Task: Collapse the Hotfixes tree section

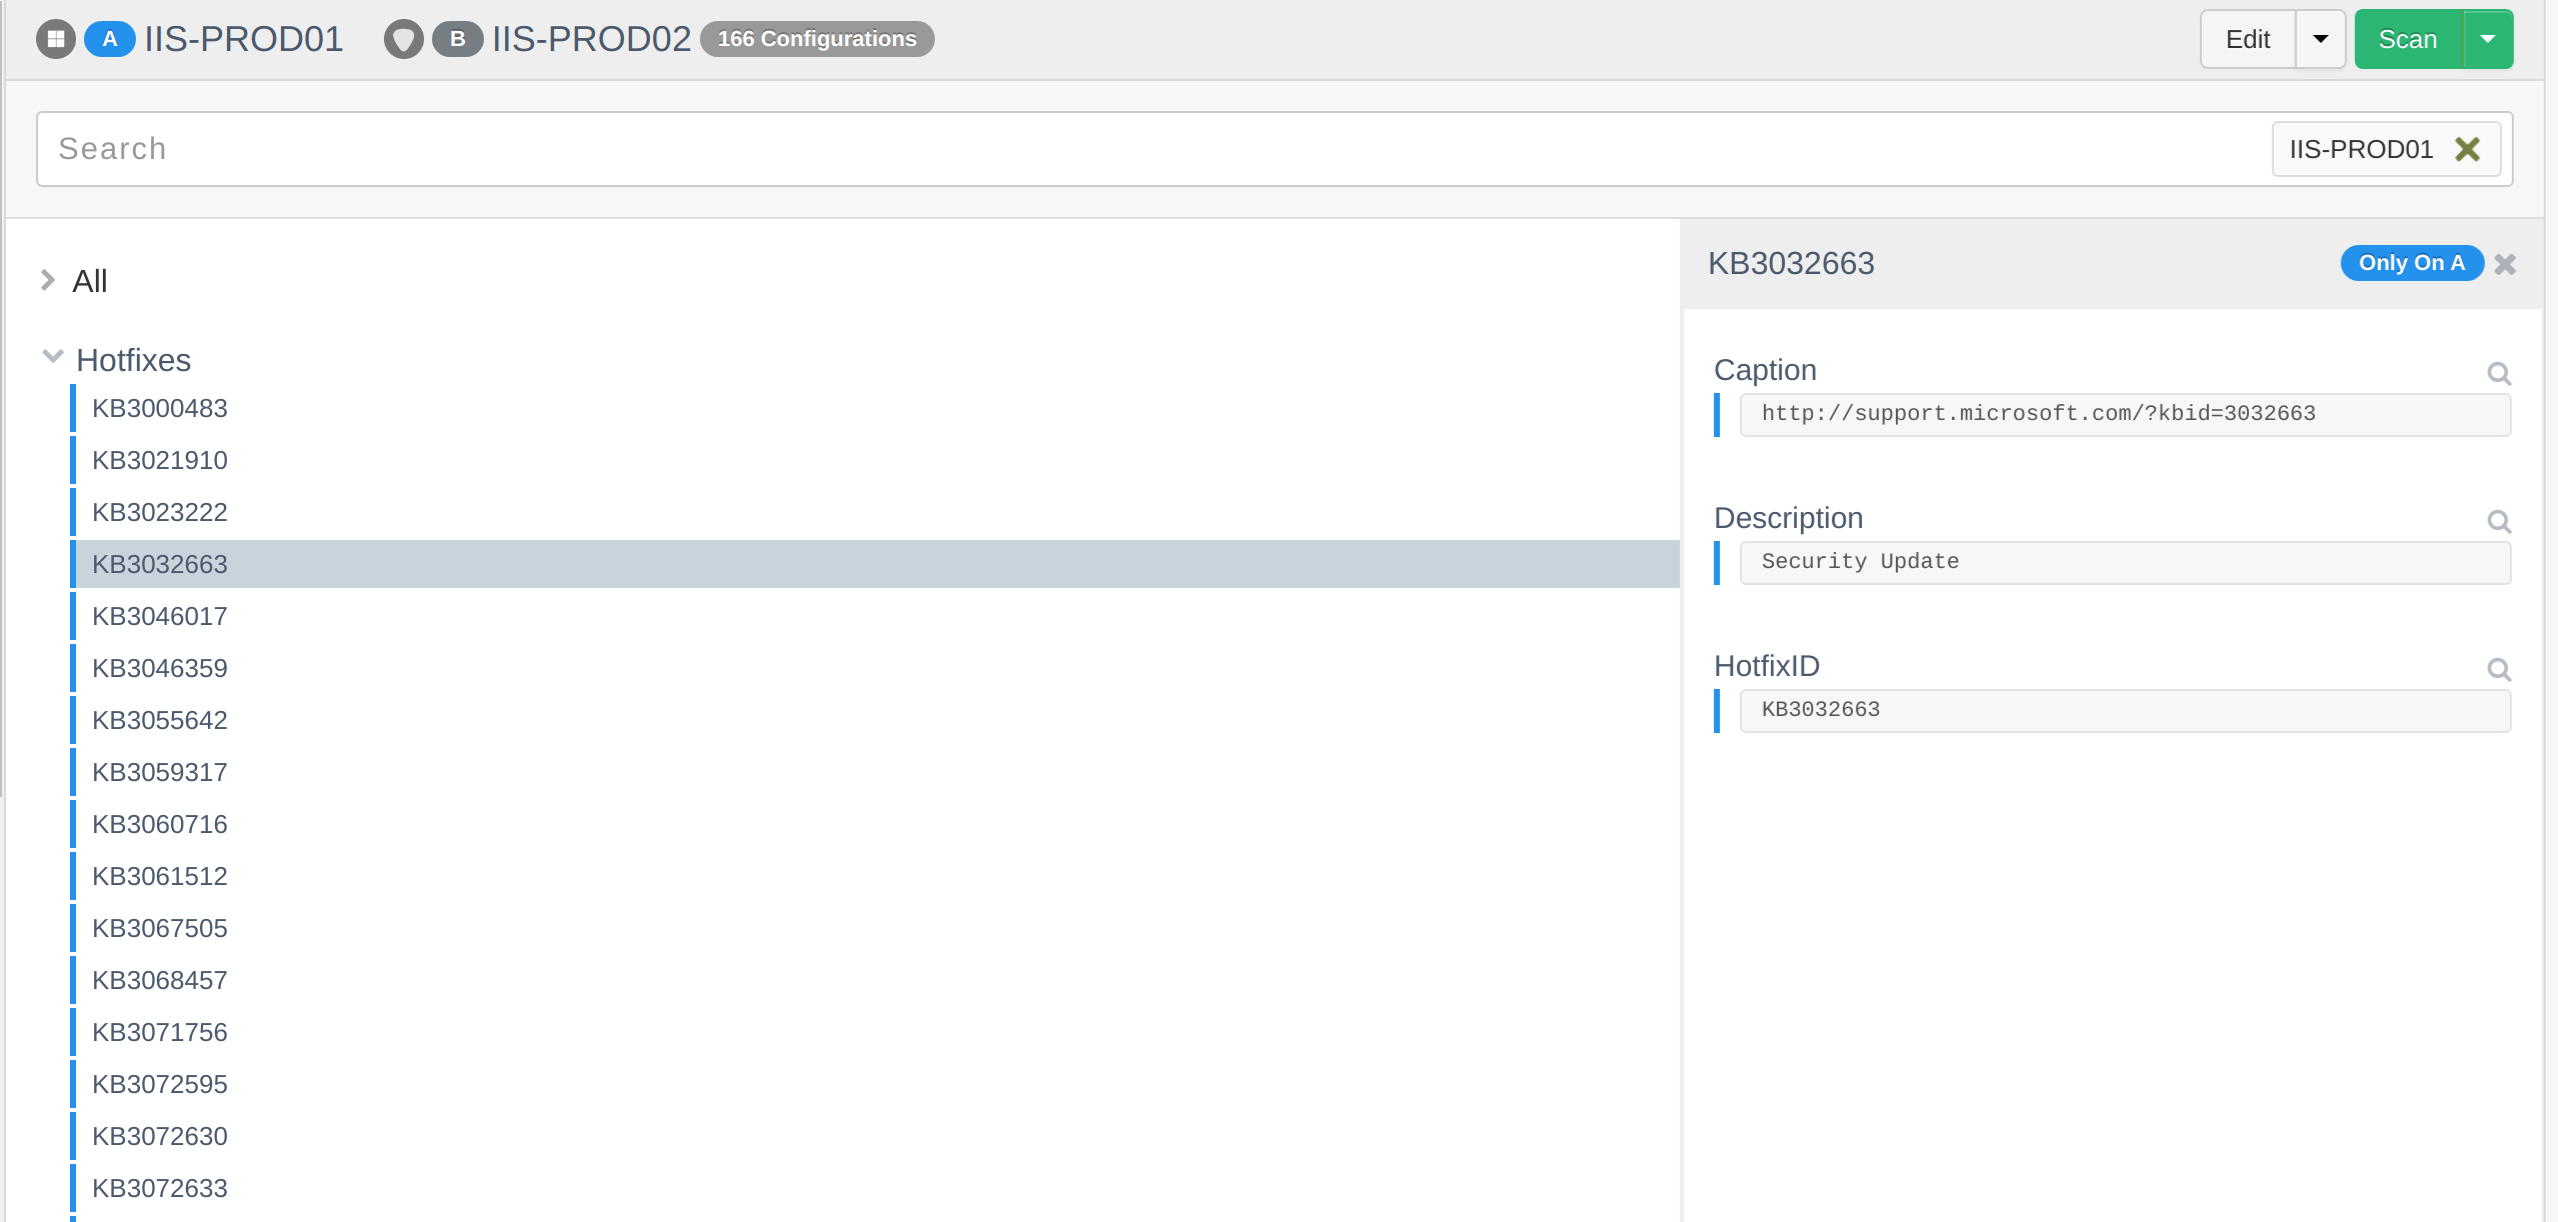Action: point(53,356)
